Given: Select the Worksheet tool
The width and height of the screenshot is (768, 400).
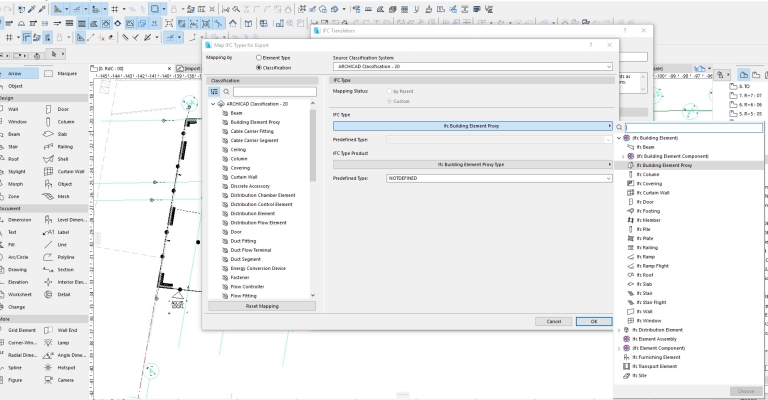Looking at the screenshot, I should [x=19, y=294].
